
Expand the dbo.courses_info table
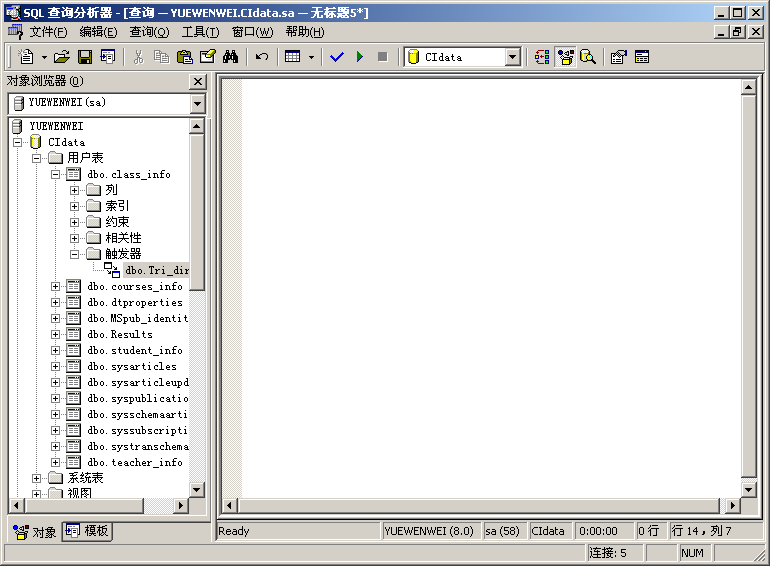[55, 286]
